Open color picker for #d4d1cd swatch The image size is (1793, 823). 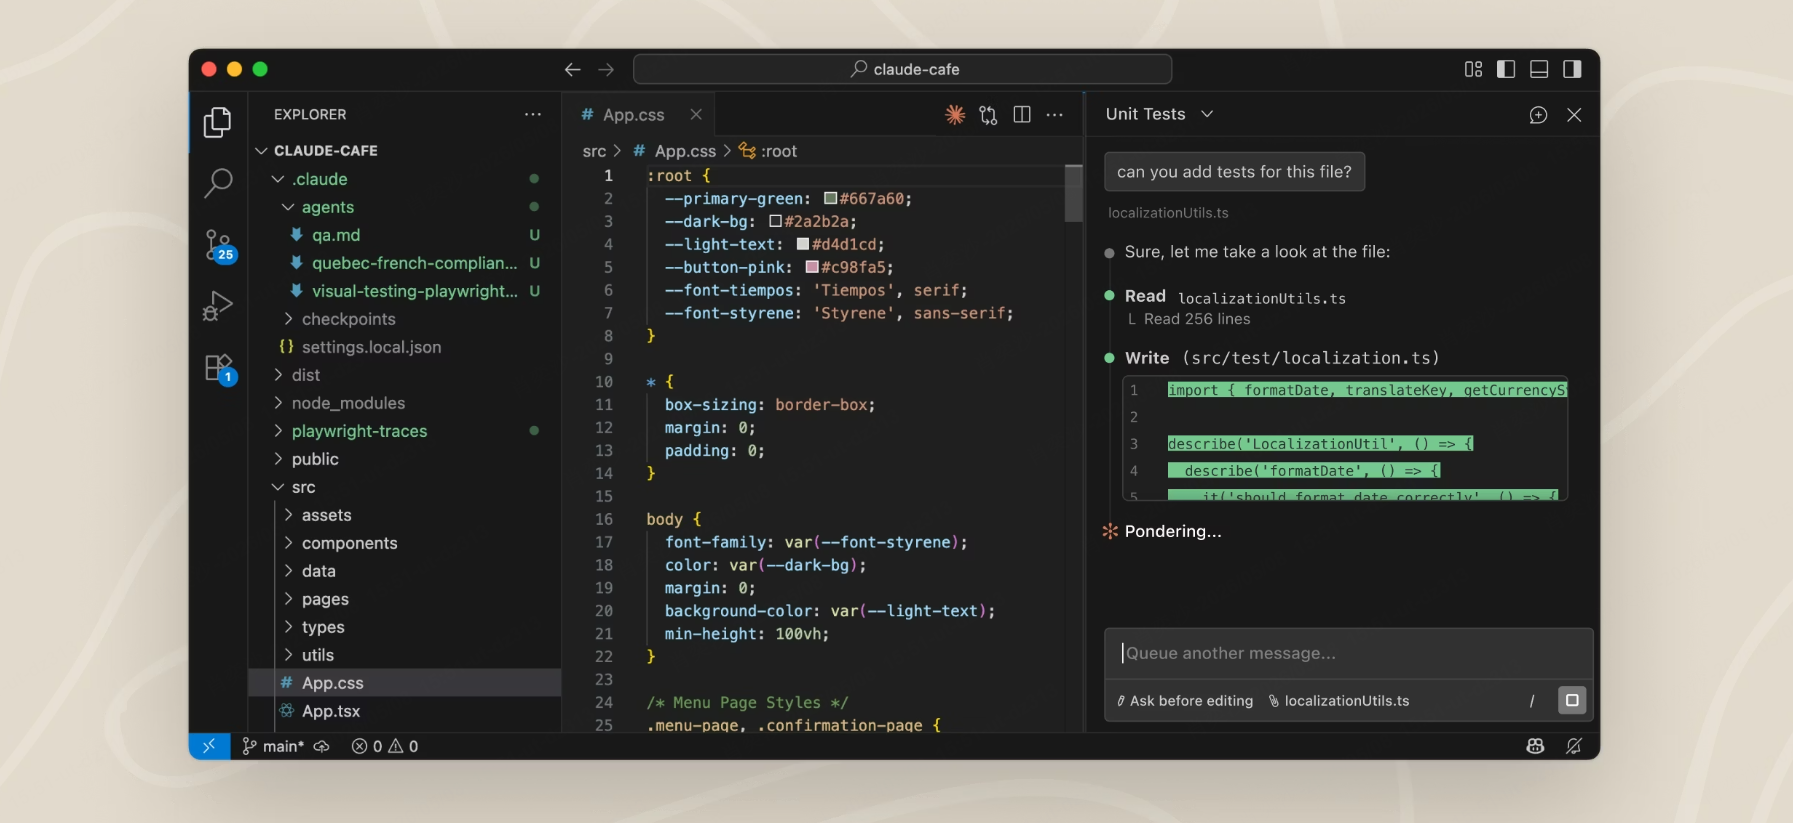click(x=802, y=244)
